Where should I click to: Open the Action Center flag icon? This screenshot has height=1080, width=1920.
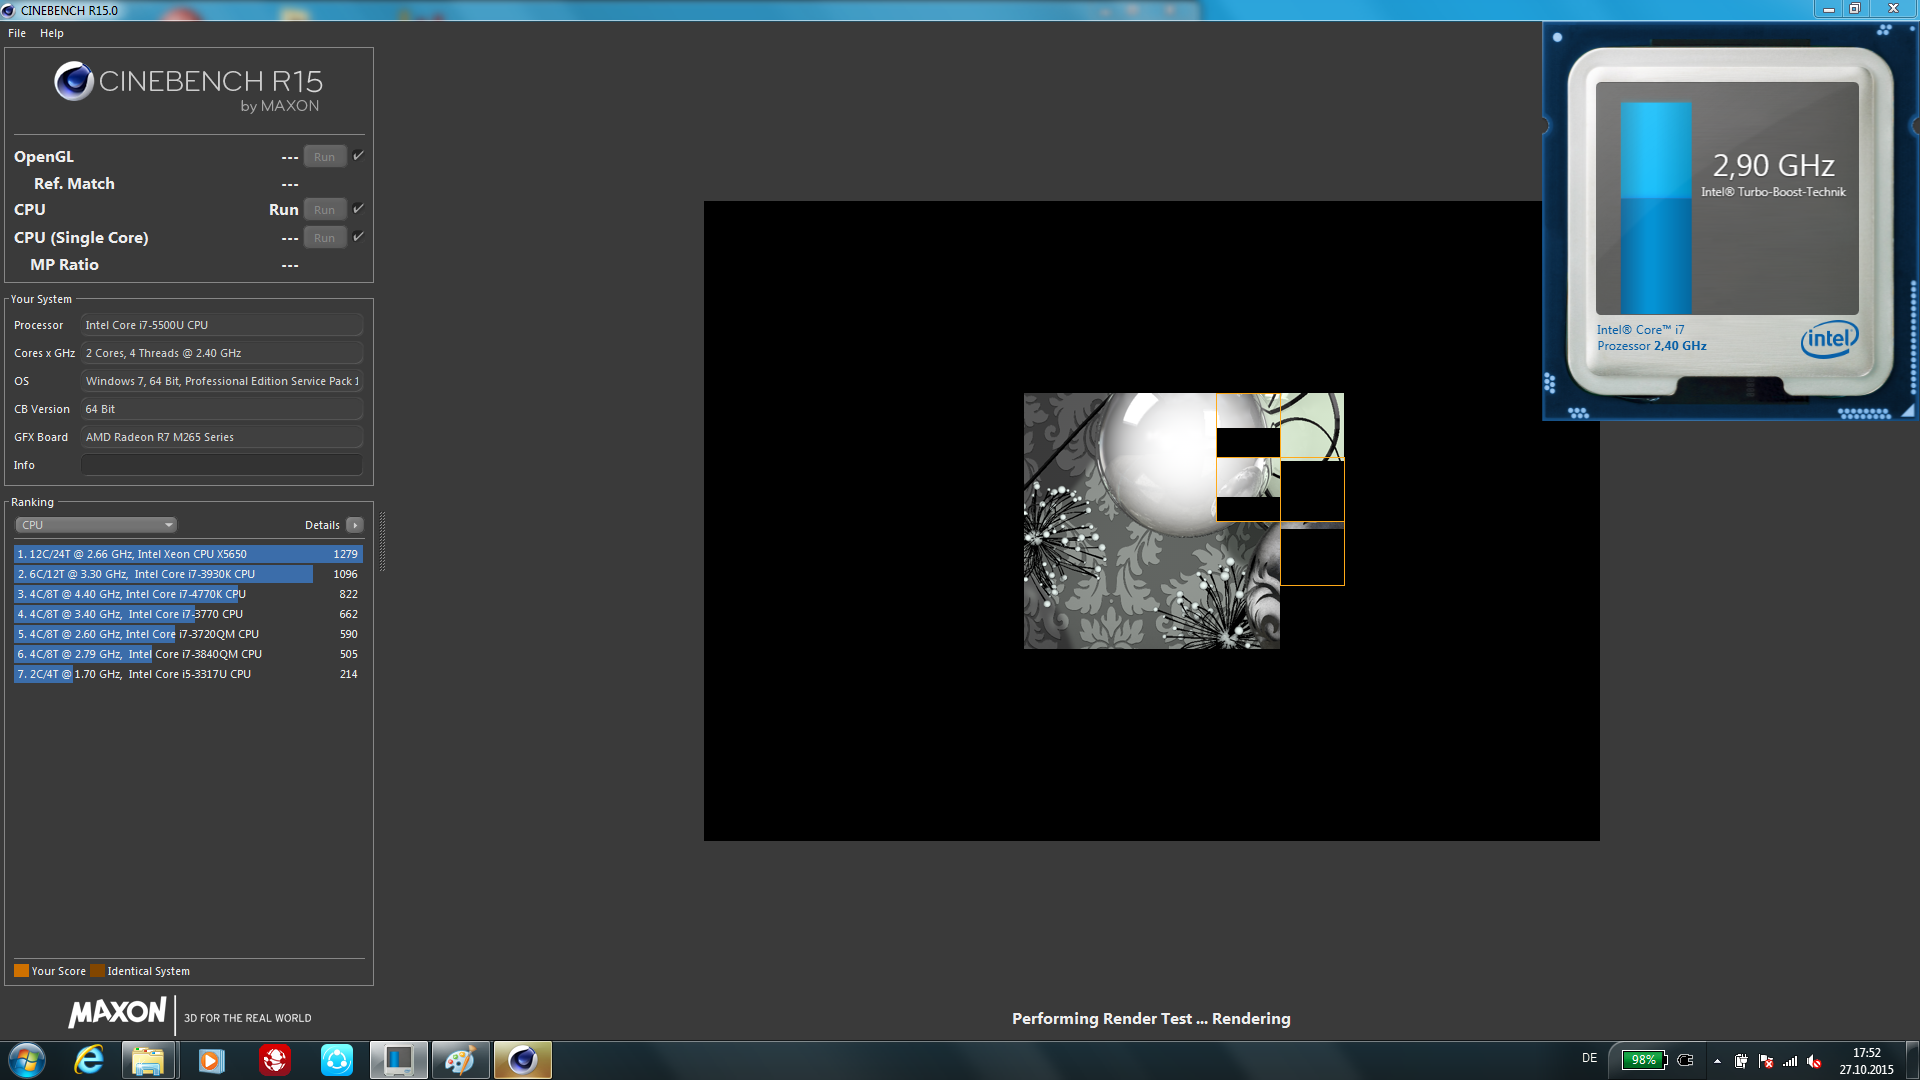click(x=1766, y=1061)
